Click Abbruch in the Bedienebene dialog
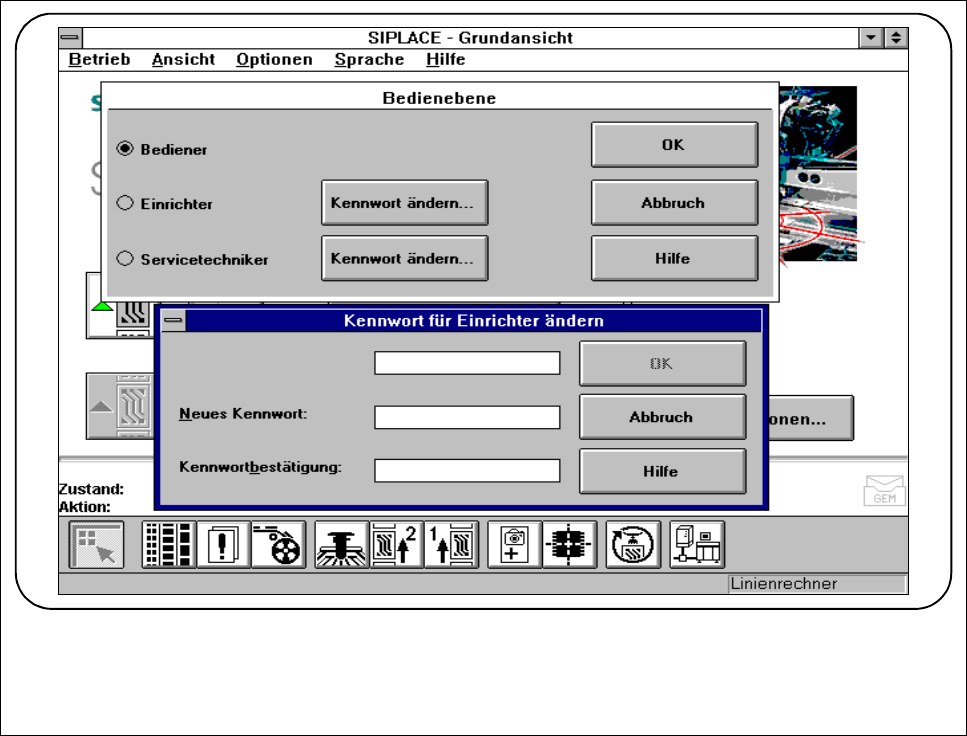967x736 pixels. point(674,202)
